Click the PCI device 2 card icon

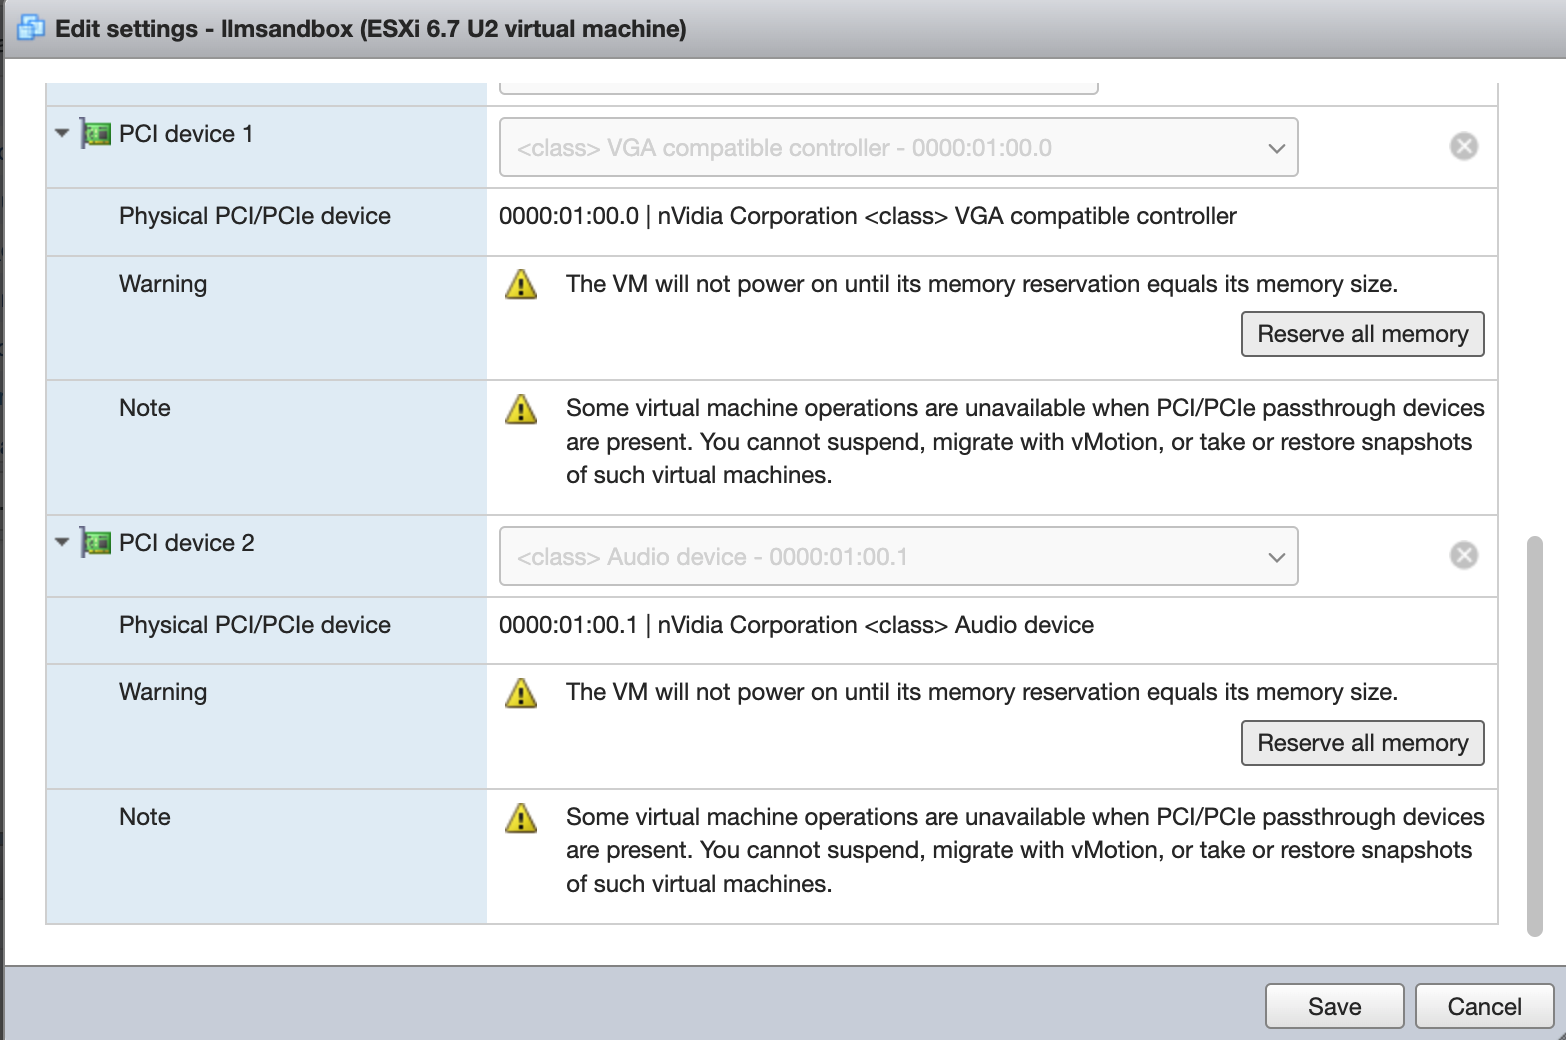96,543
